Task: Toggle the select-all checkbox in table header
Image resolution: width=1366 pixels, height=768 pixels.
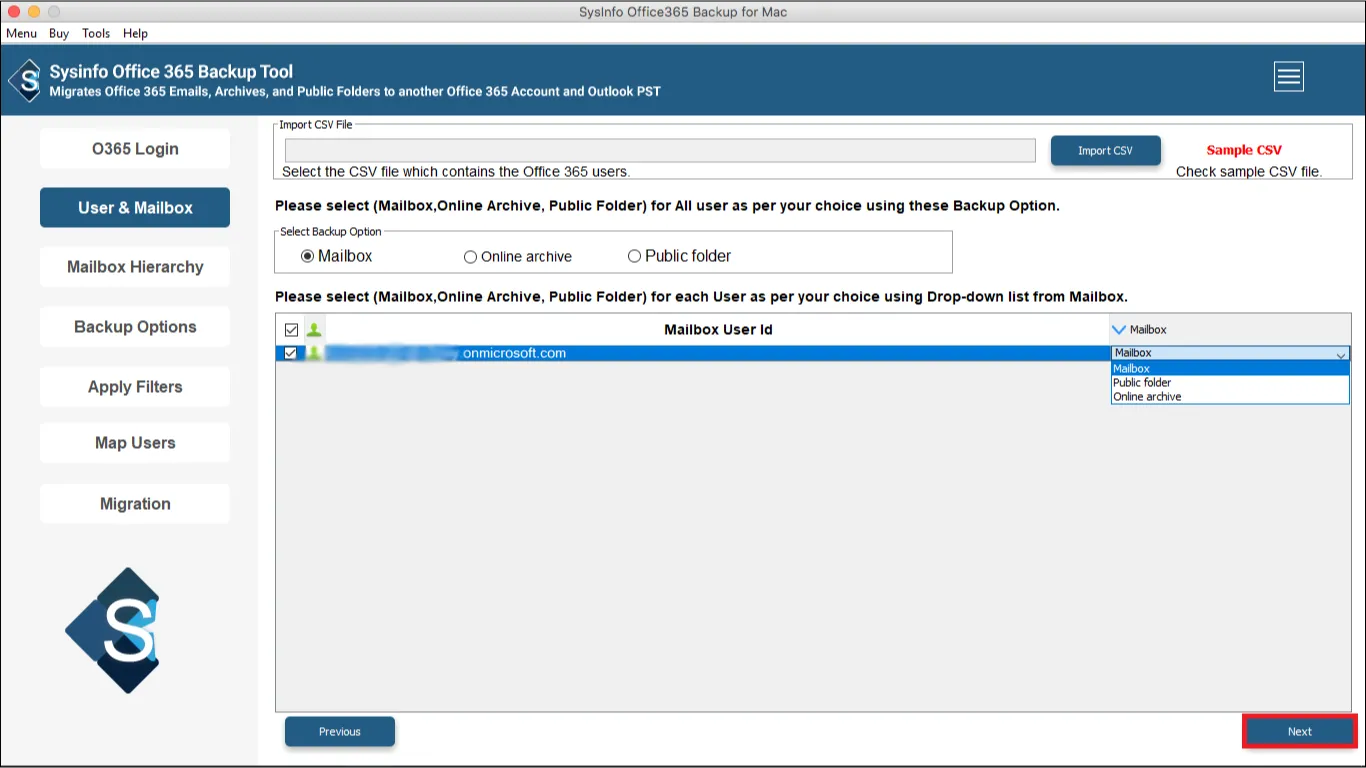Action: [291, 329]
